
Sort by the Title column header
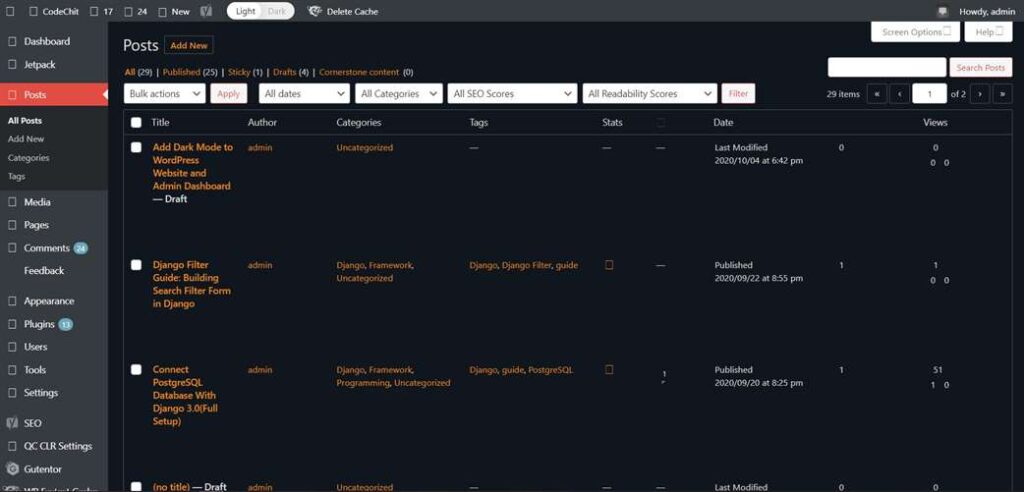(x=160, y=122)
